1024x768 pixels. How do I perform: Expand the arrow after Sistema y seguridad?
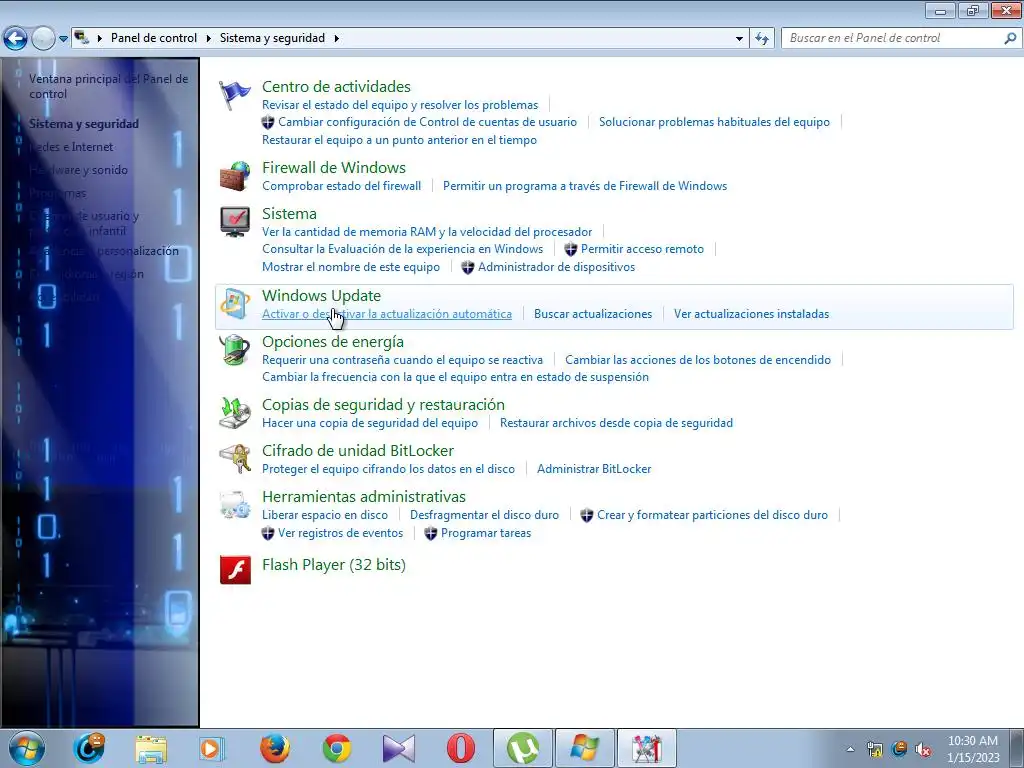tap(336, 39)
